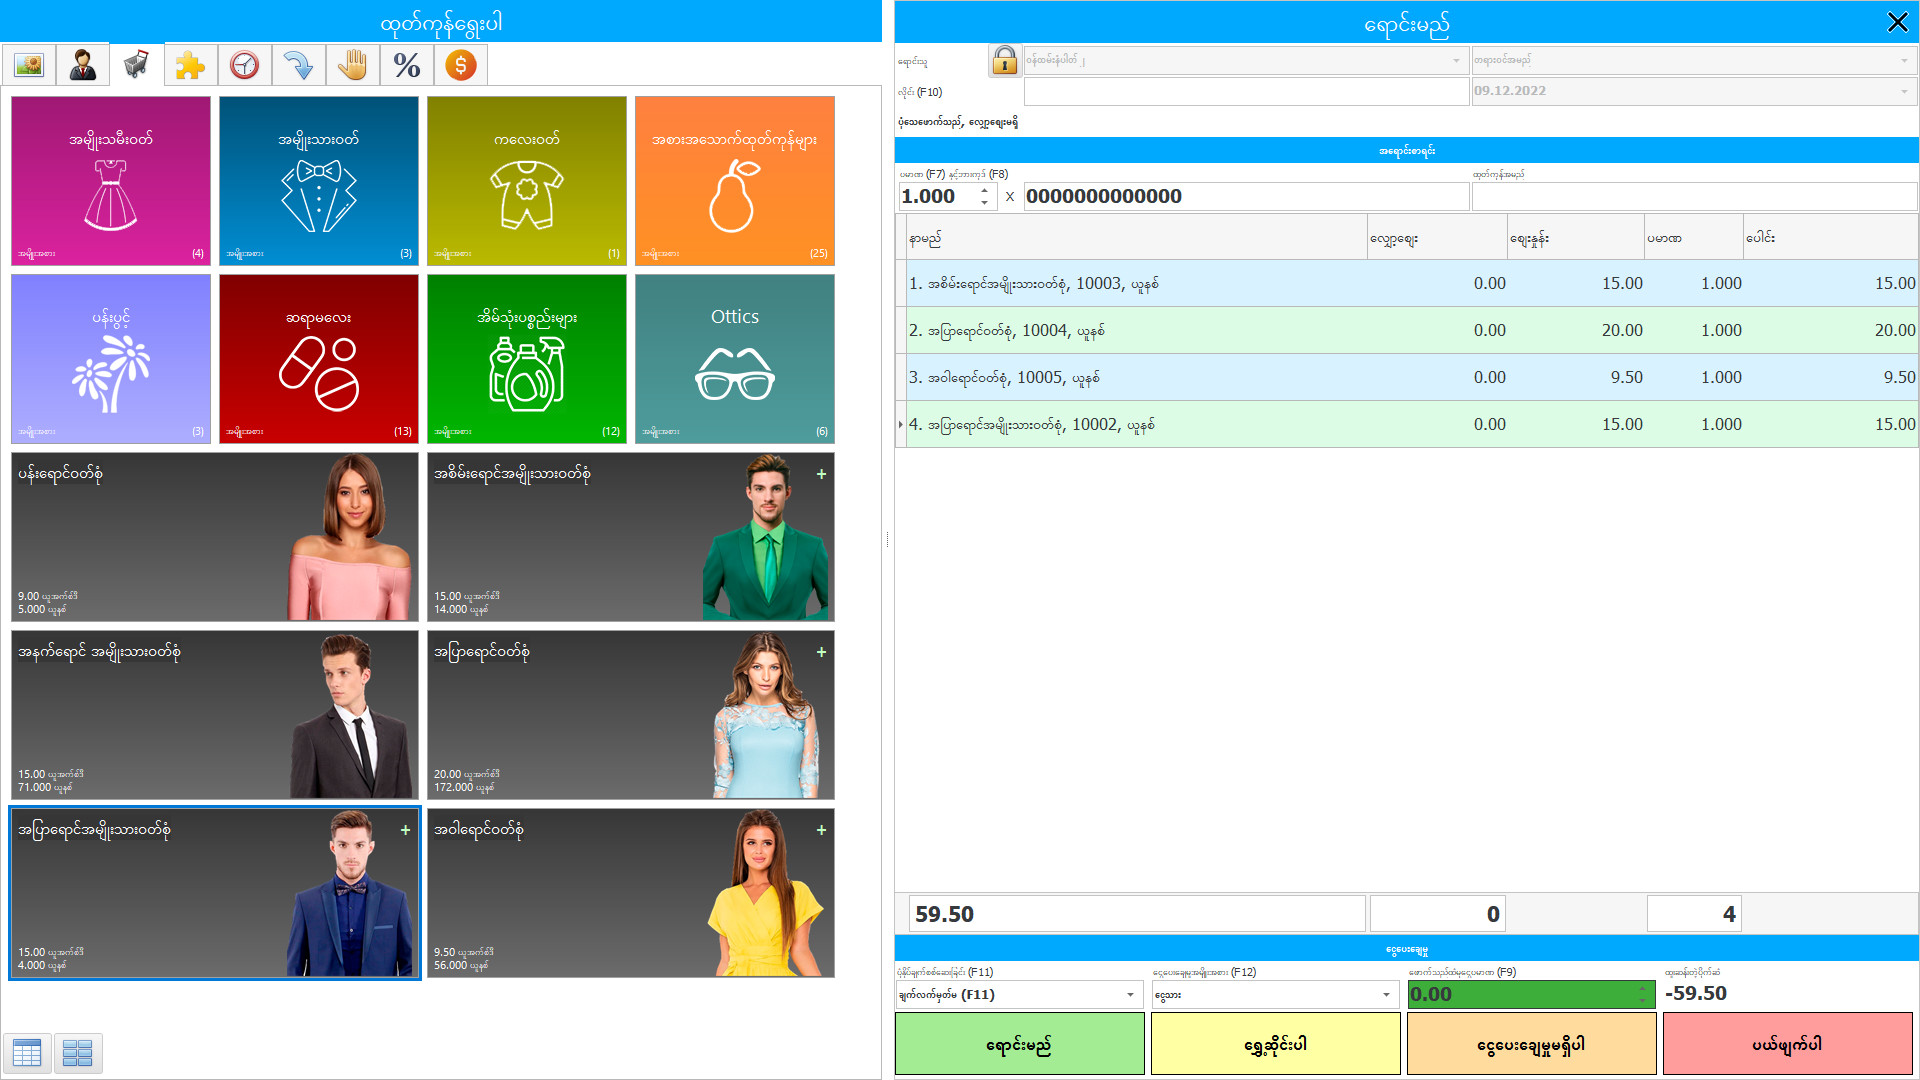Click the puzzle piece toolbar icon

click(190, 66)
